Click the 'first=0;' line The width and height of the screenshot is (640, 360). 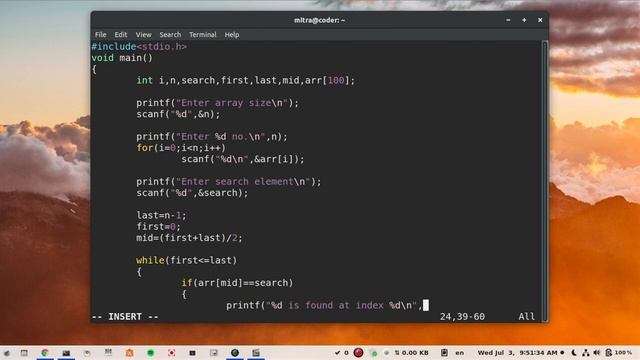pyautogui.click(x=158, y=227)
